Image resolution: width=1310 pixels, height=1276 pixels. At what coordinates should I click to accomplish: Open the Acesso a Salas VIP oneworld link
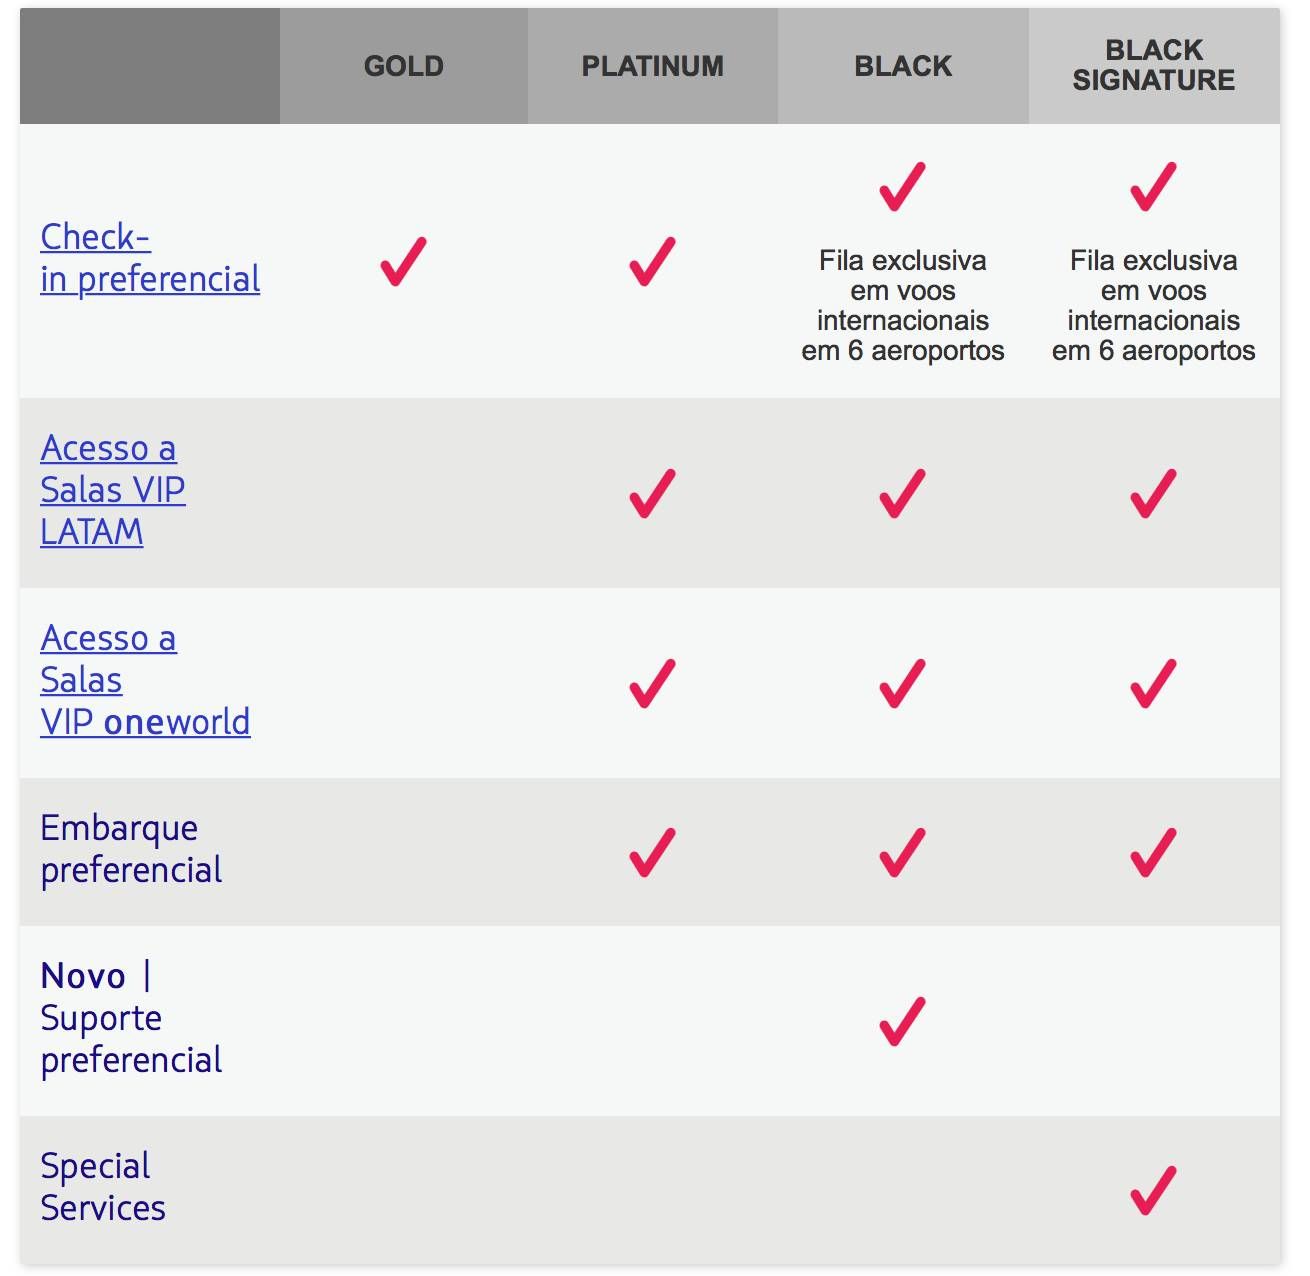145,680
